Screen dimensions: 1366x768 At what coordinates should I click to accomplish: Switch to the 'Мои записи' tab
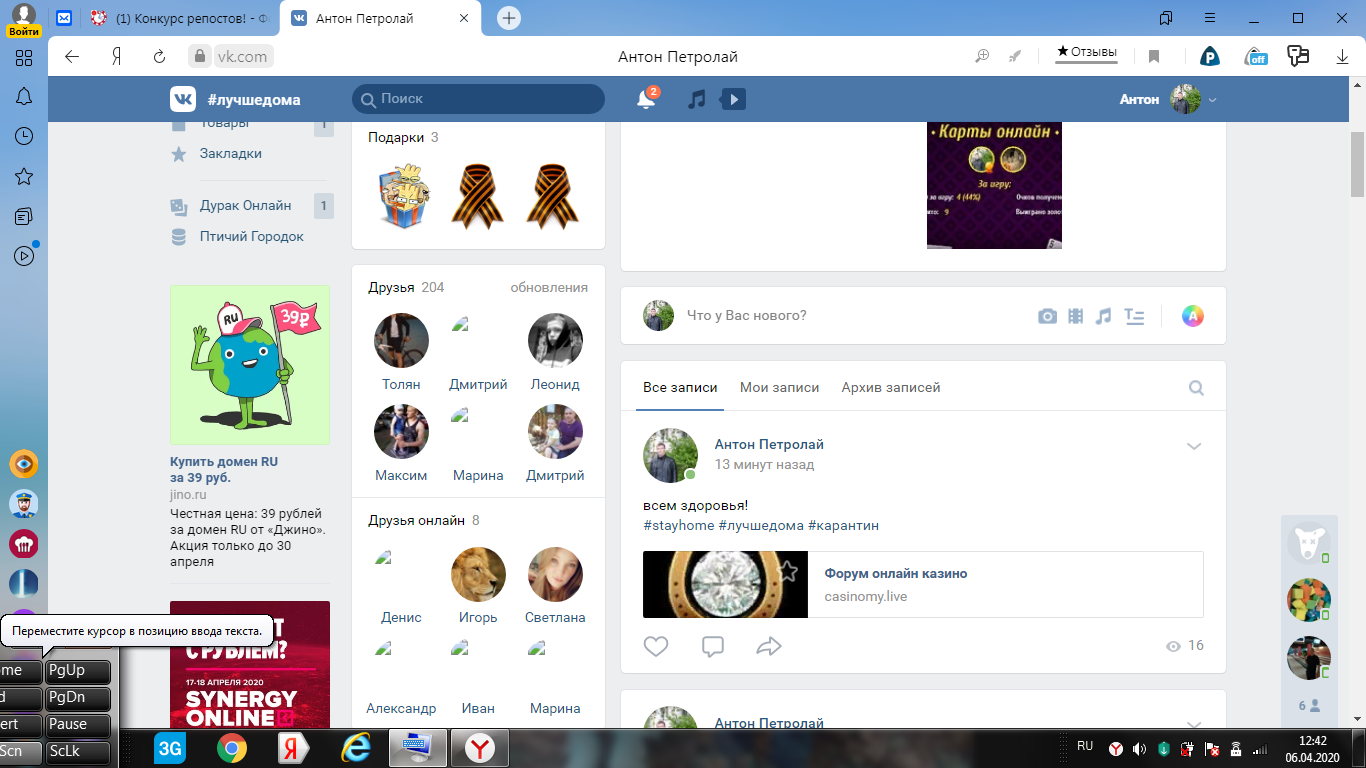779,388
